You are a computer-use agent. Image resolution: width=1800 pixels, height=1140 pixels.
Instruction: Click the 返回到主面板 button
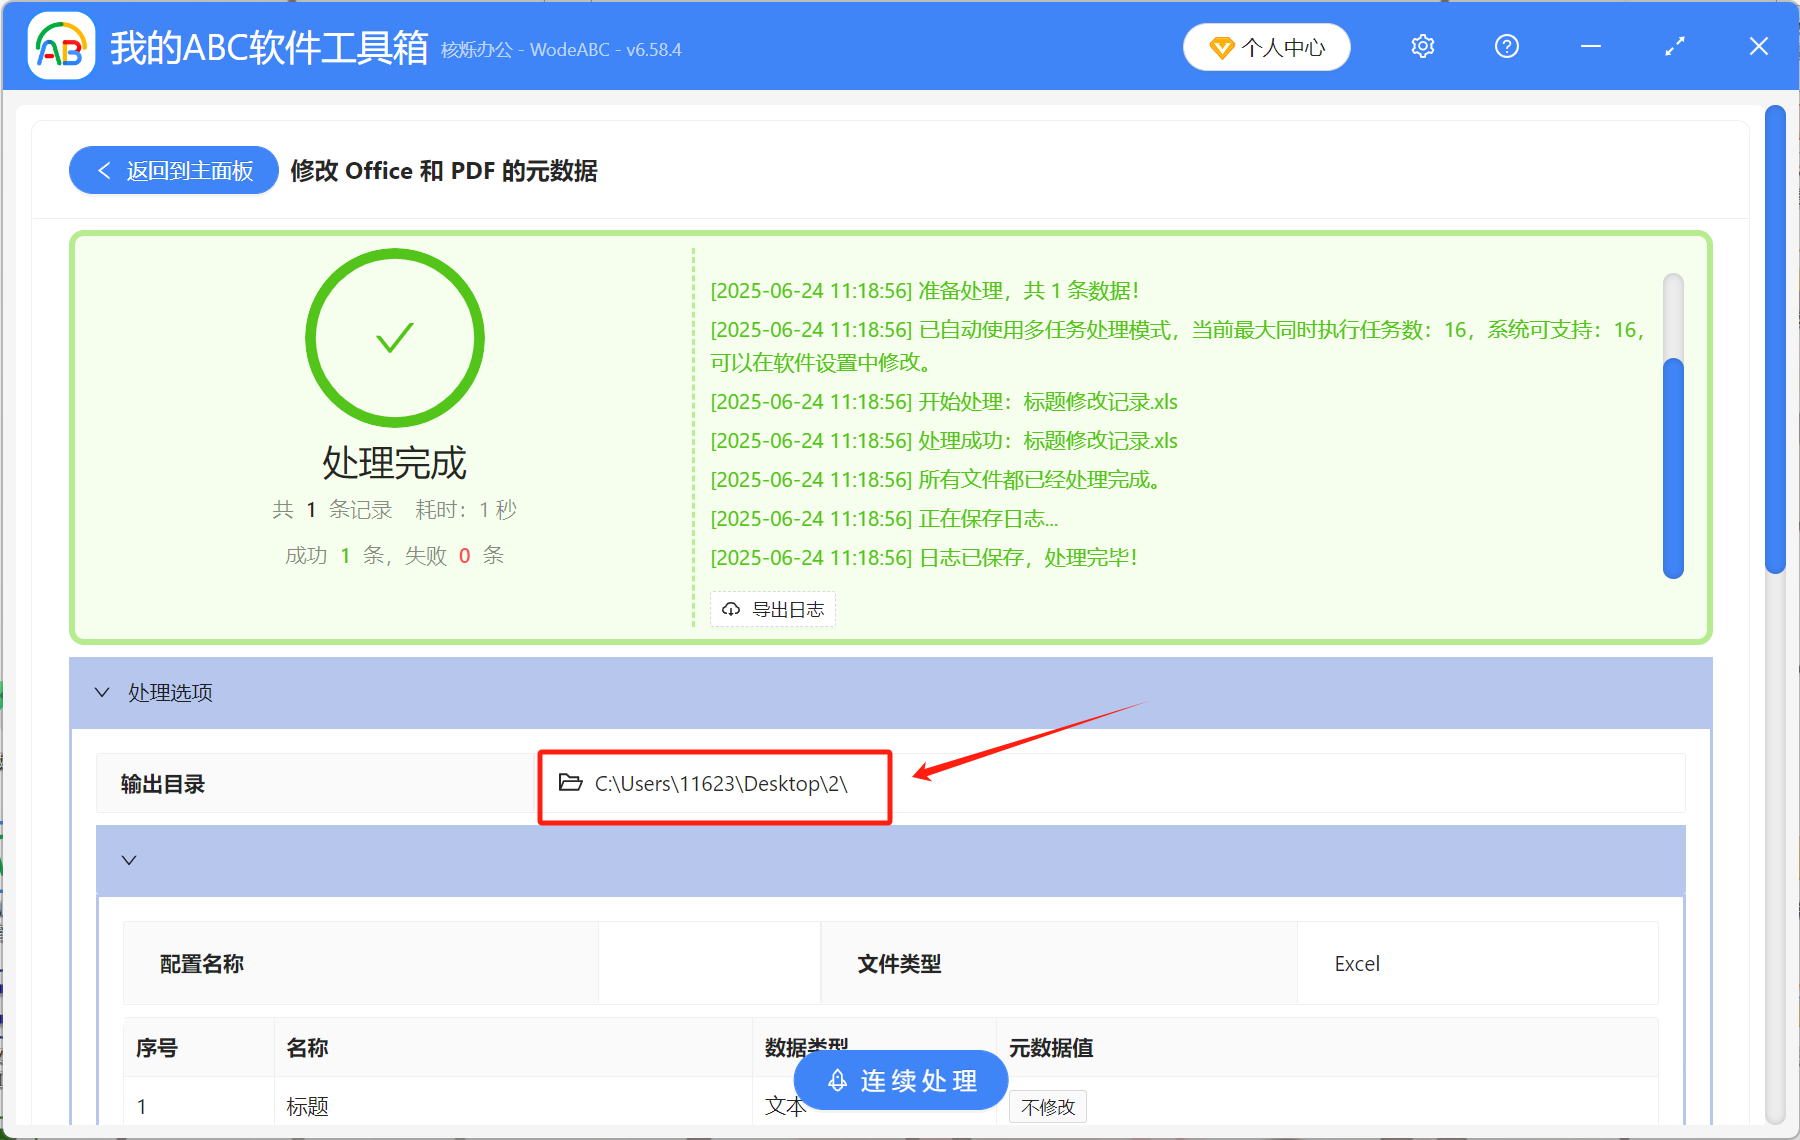173,170
